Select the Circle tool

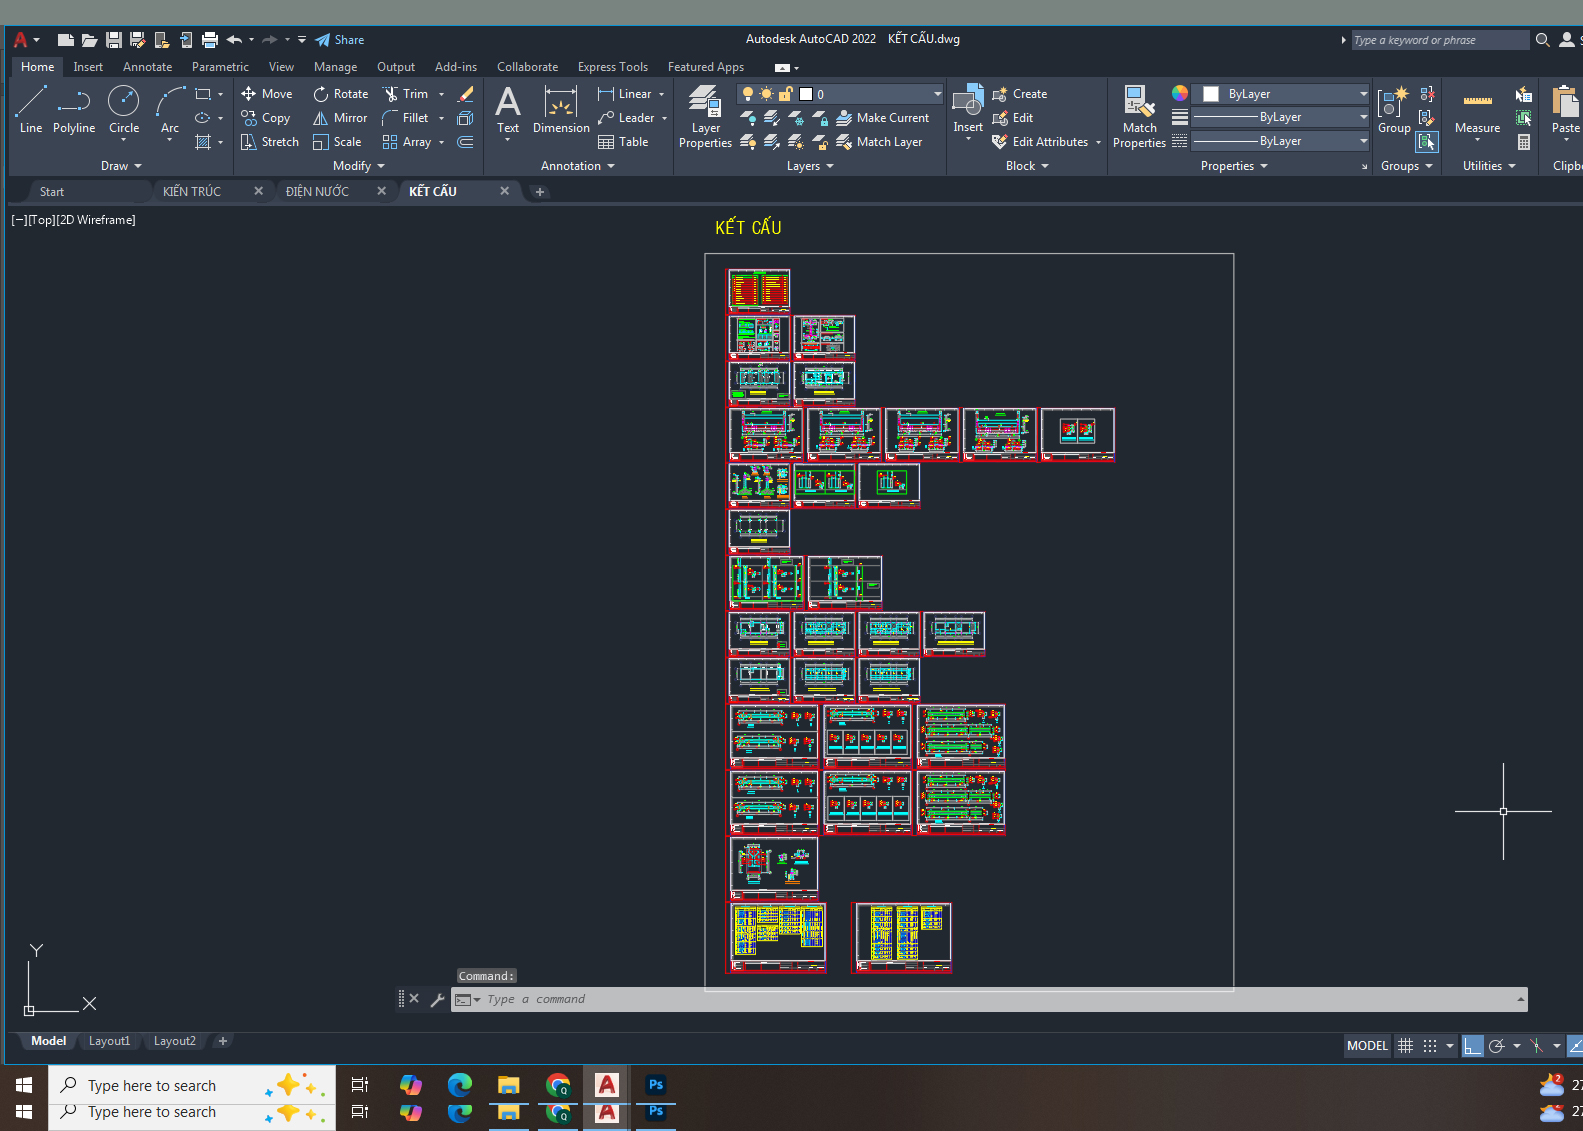point(123,108)
